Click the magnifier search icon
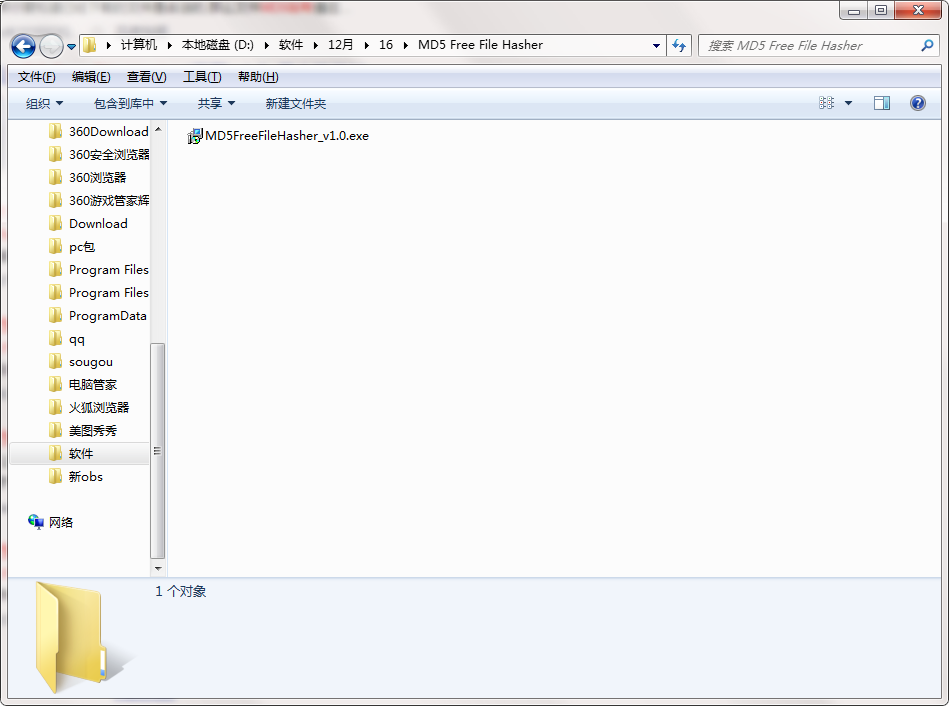 coord(927,45)
